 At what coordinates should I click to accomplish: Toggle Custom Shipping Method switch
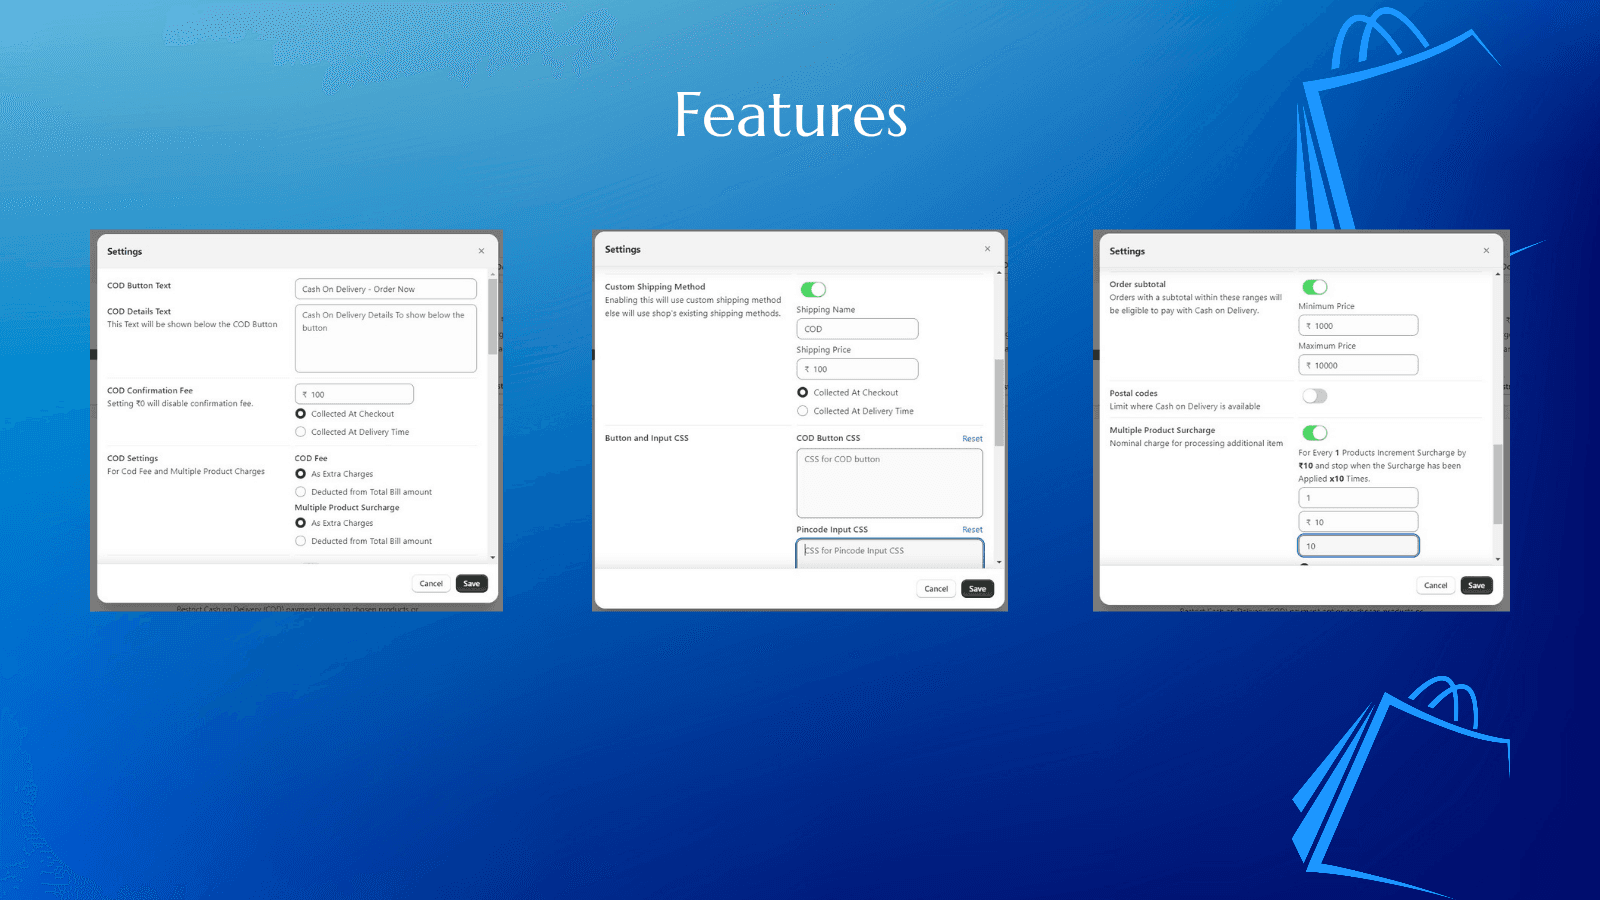point(813,289)
